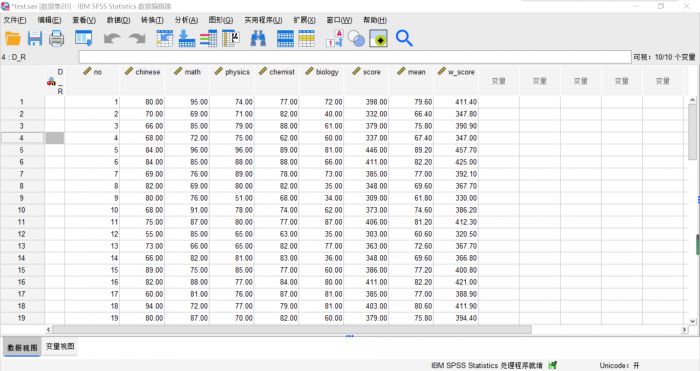Select row header 10
This screenshot has width=700, height=371.
click(22, 210)
